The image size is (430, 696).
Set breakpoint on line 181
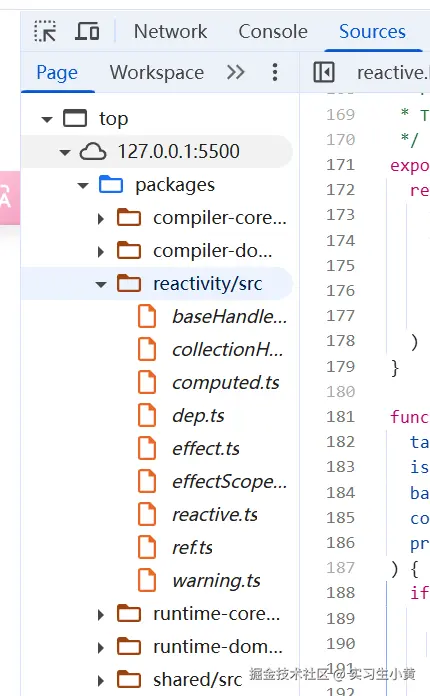click(341, 416)
